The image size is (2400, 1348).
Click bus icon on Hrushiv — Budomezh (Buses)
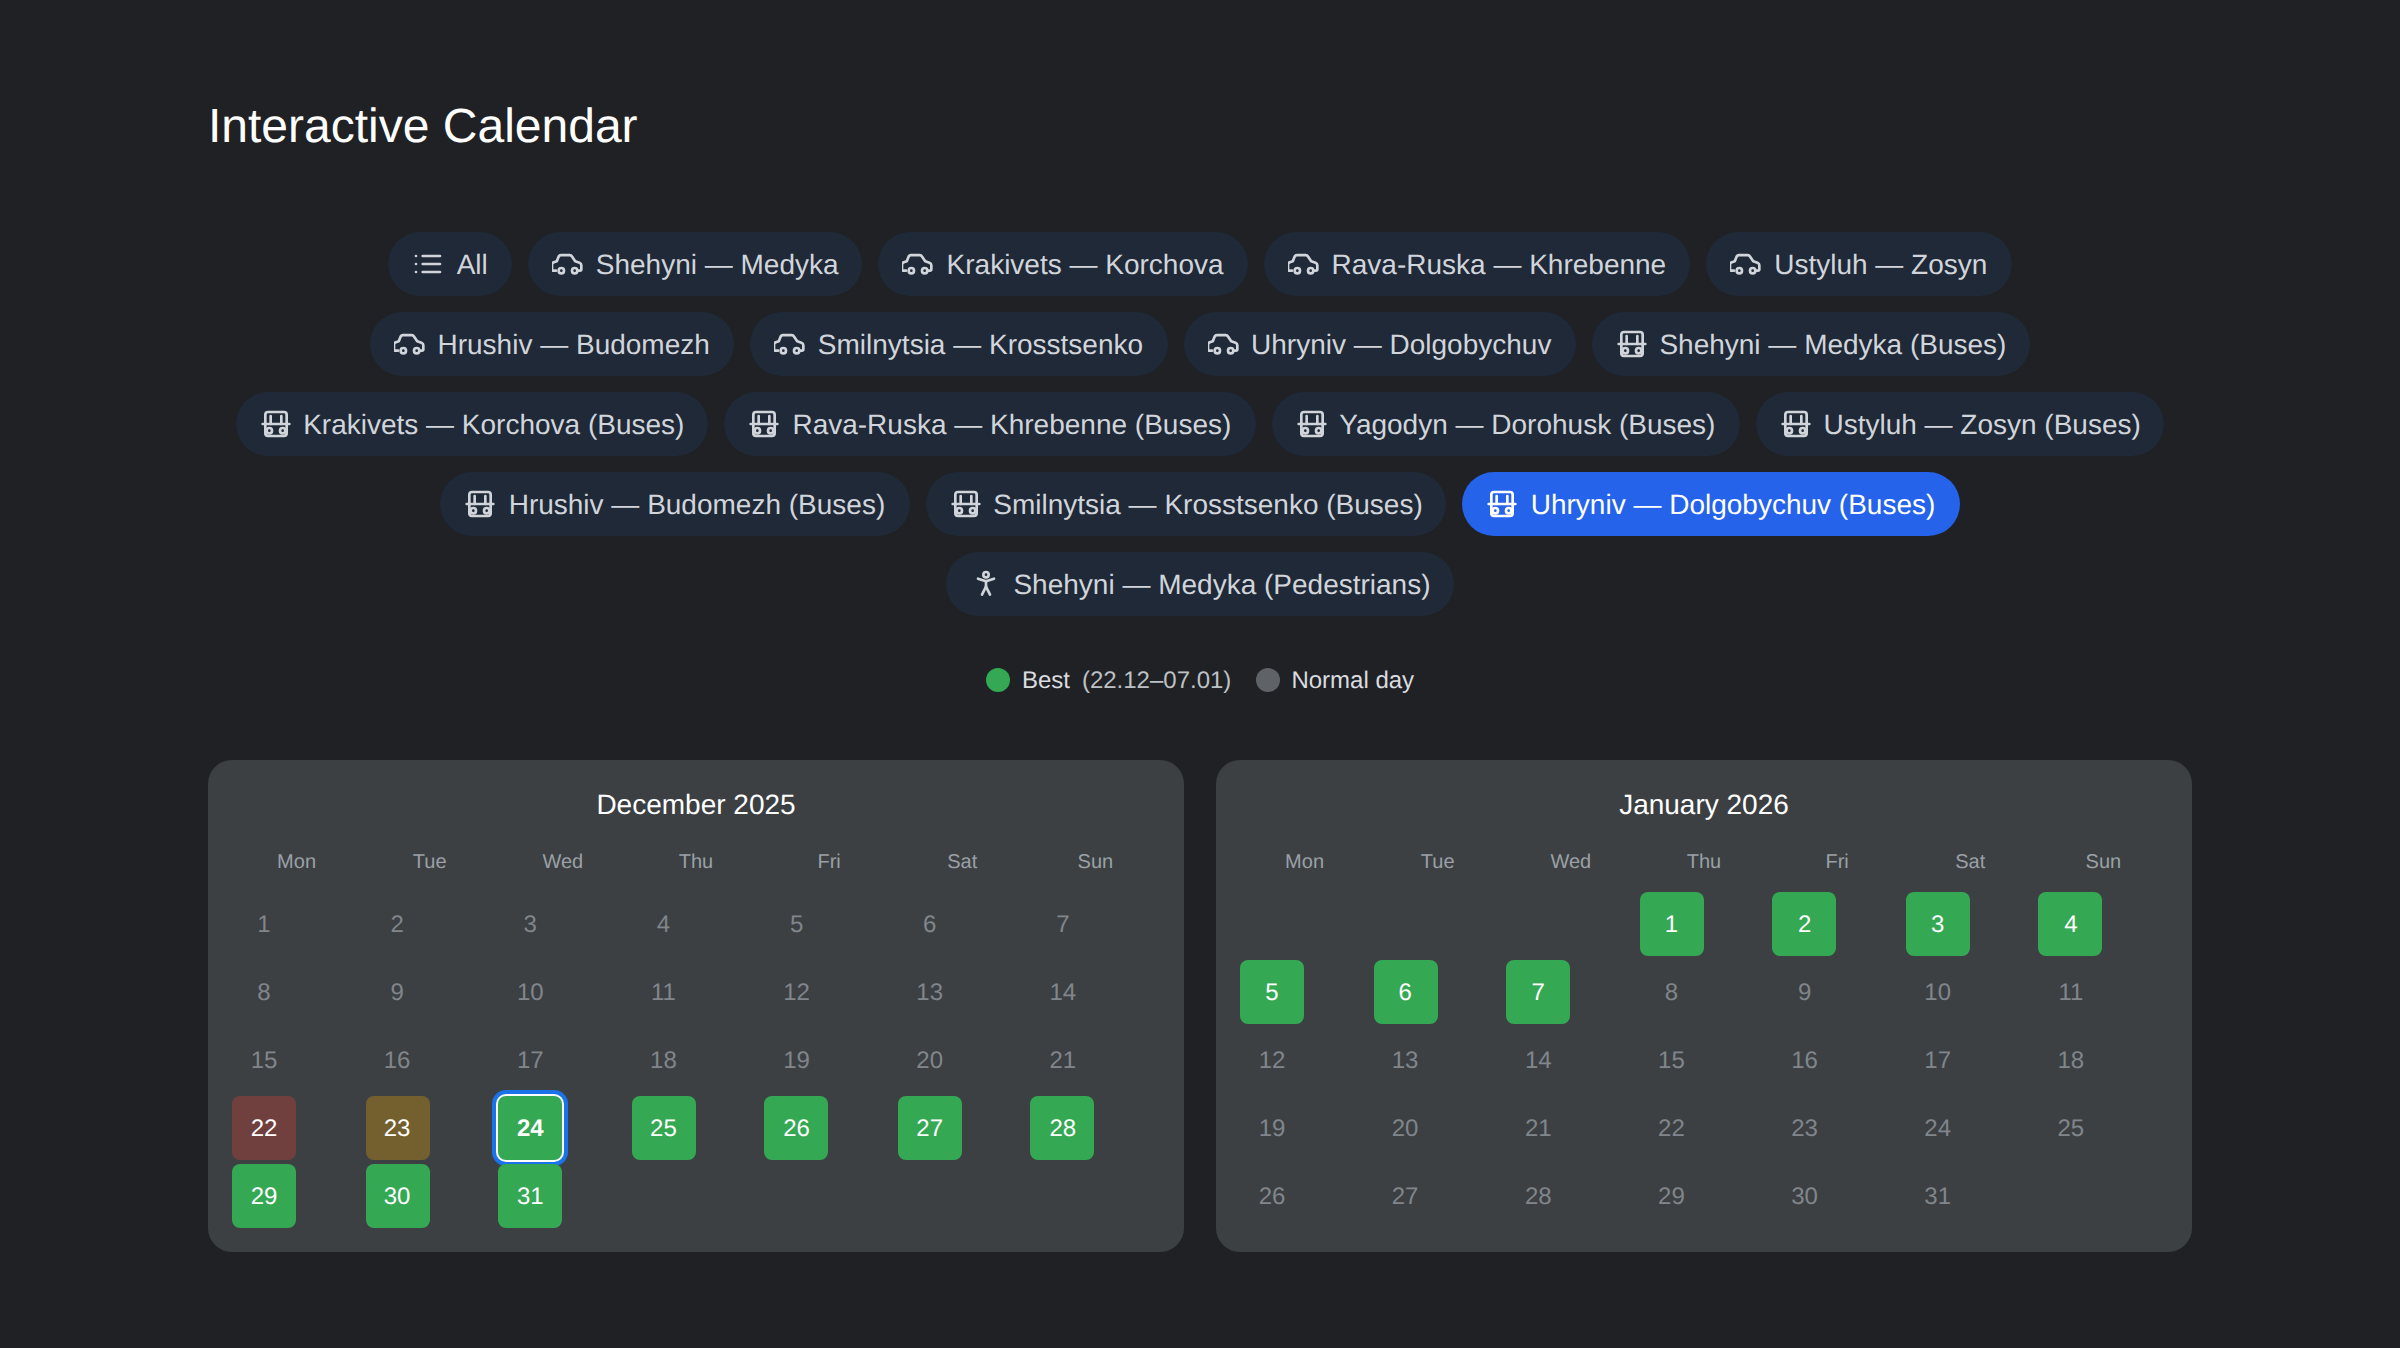[x=480, y=504]
